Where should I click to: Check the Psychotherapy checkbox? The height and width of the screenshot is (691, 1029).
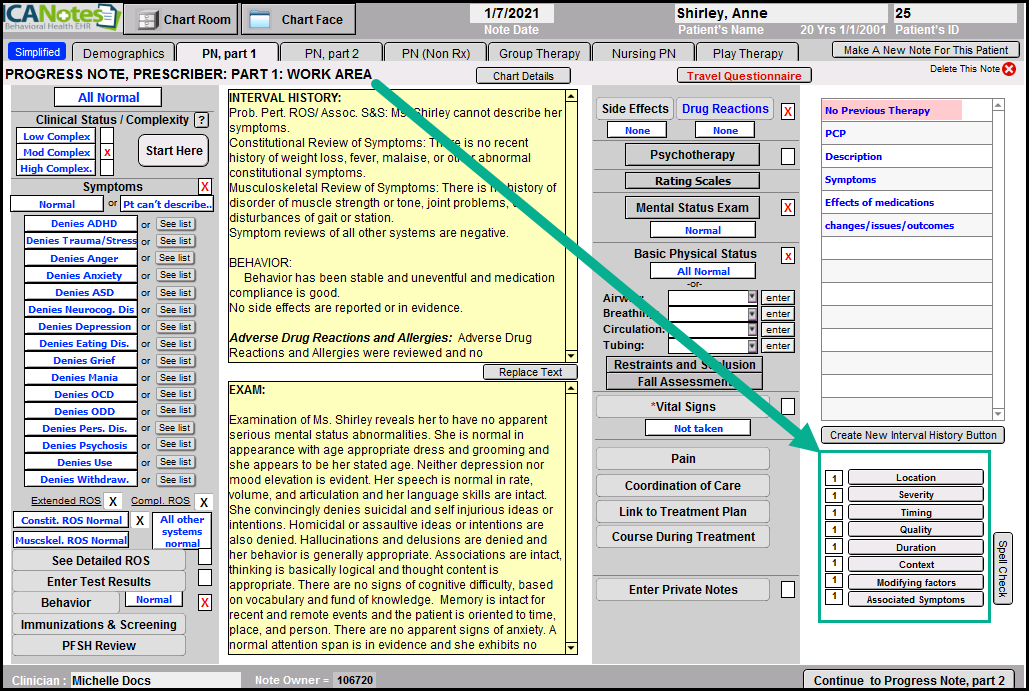[788, 156]
